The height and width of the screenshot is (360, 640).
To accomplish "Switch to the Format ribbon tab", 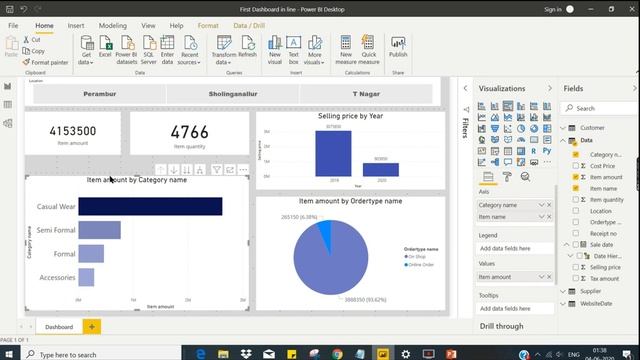I will (x=208, y=25).
